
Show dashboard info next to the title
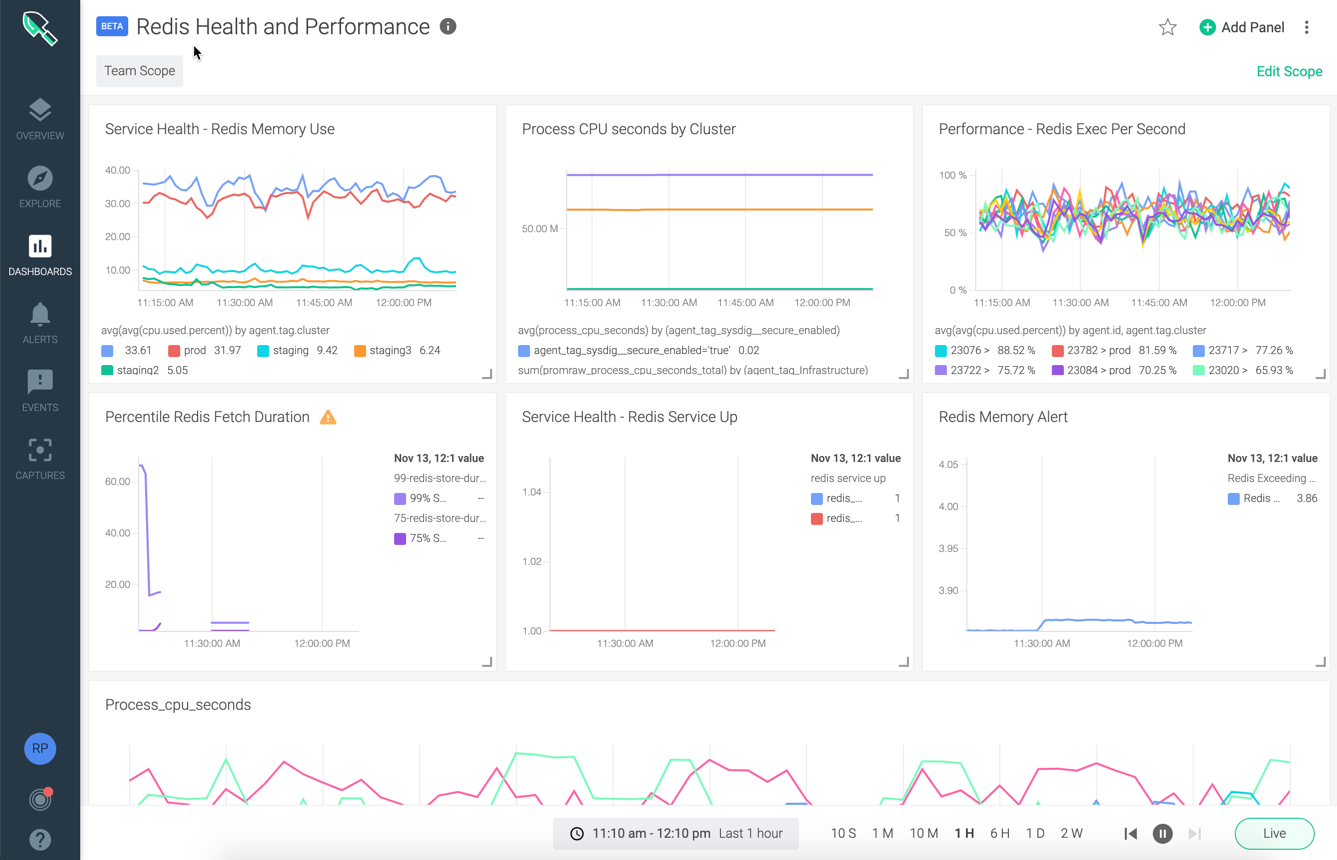[x=448, y=27]
